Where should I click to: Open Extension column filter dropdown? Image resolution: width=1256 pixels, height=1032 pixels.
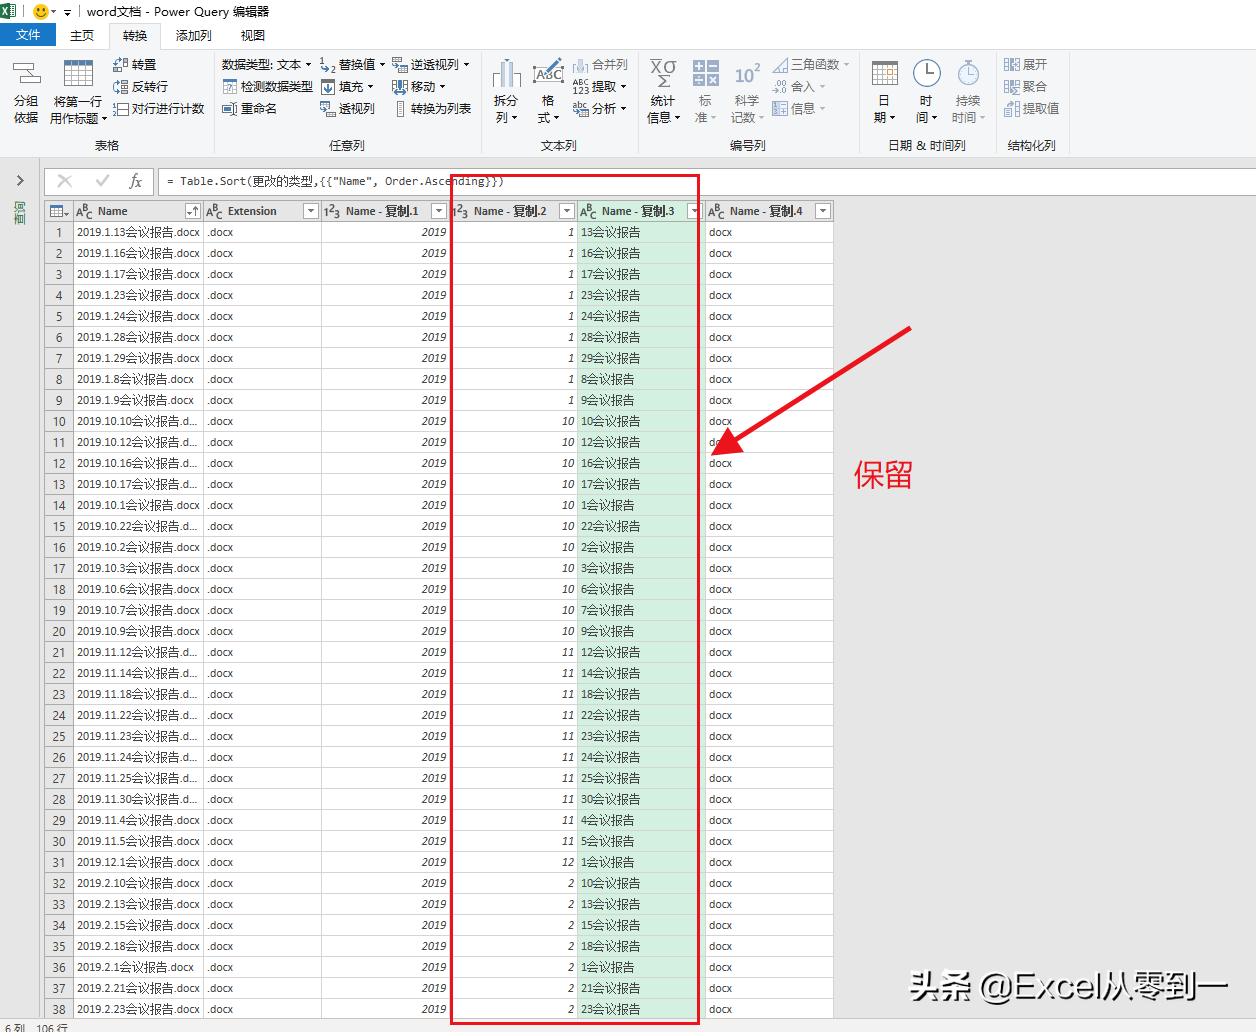[x=310, y=211]
